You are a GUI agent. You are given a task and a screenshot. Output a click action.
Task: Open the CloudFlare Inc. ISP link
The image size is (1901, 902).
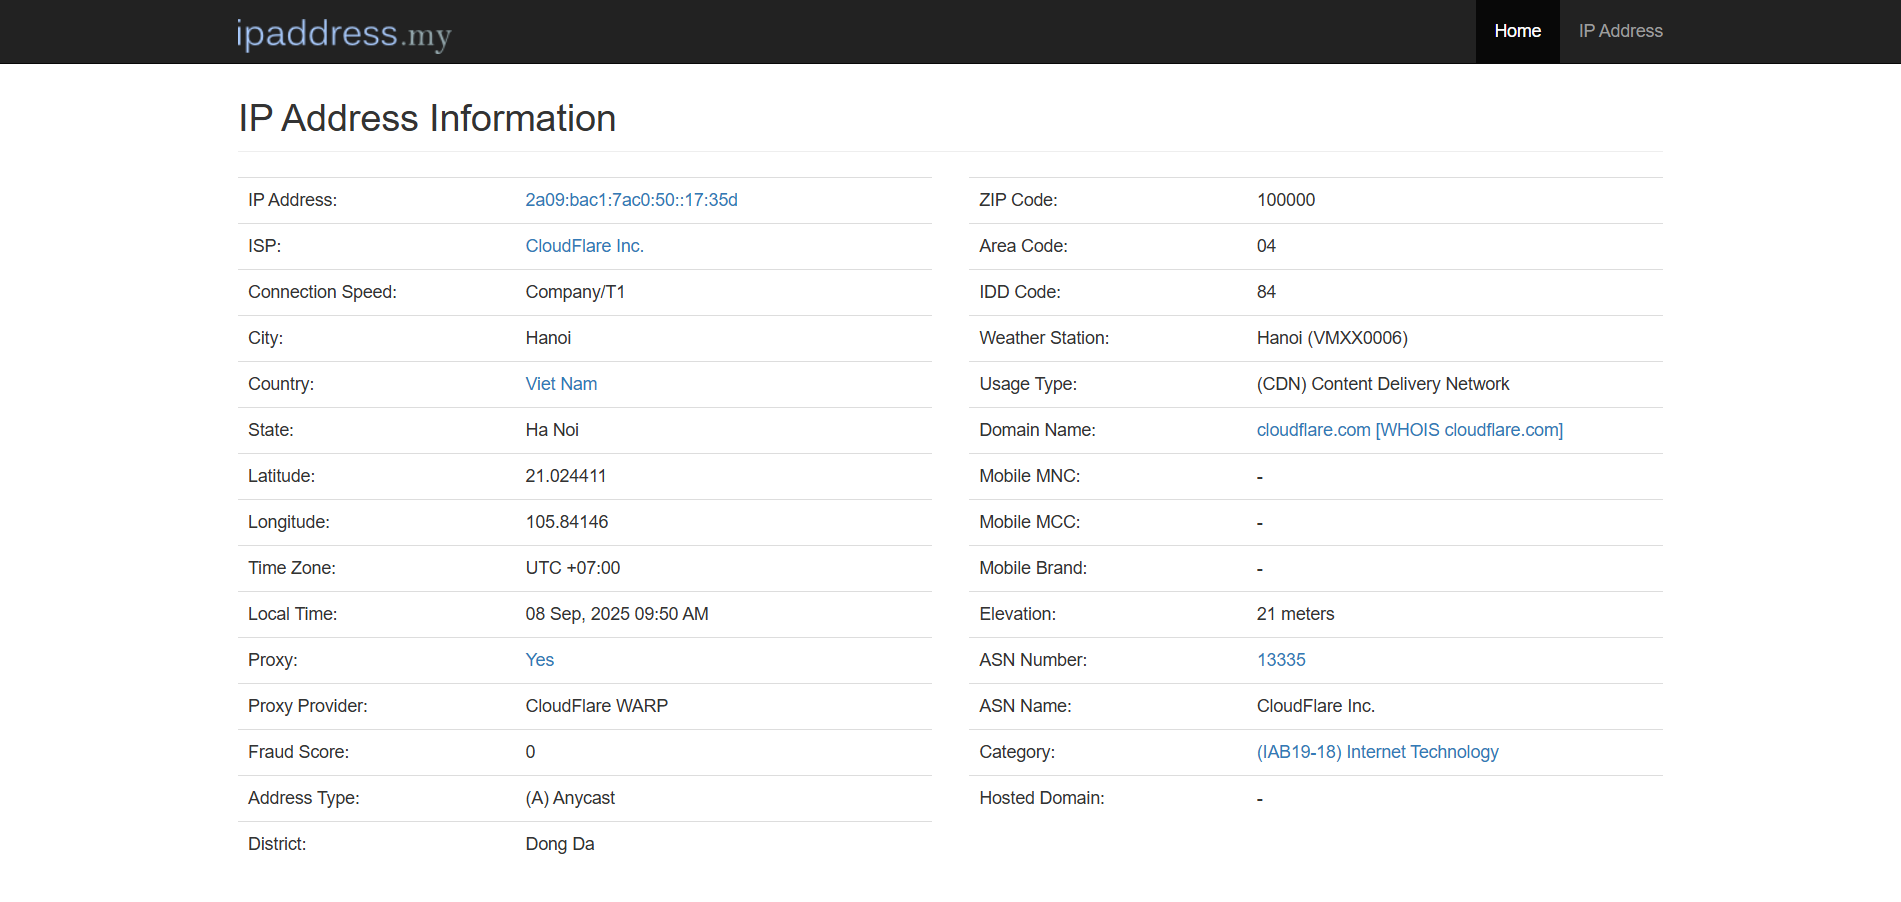coord(584,246)
